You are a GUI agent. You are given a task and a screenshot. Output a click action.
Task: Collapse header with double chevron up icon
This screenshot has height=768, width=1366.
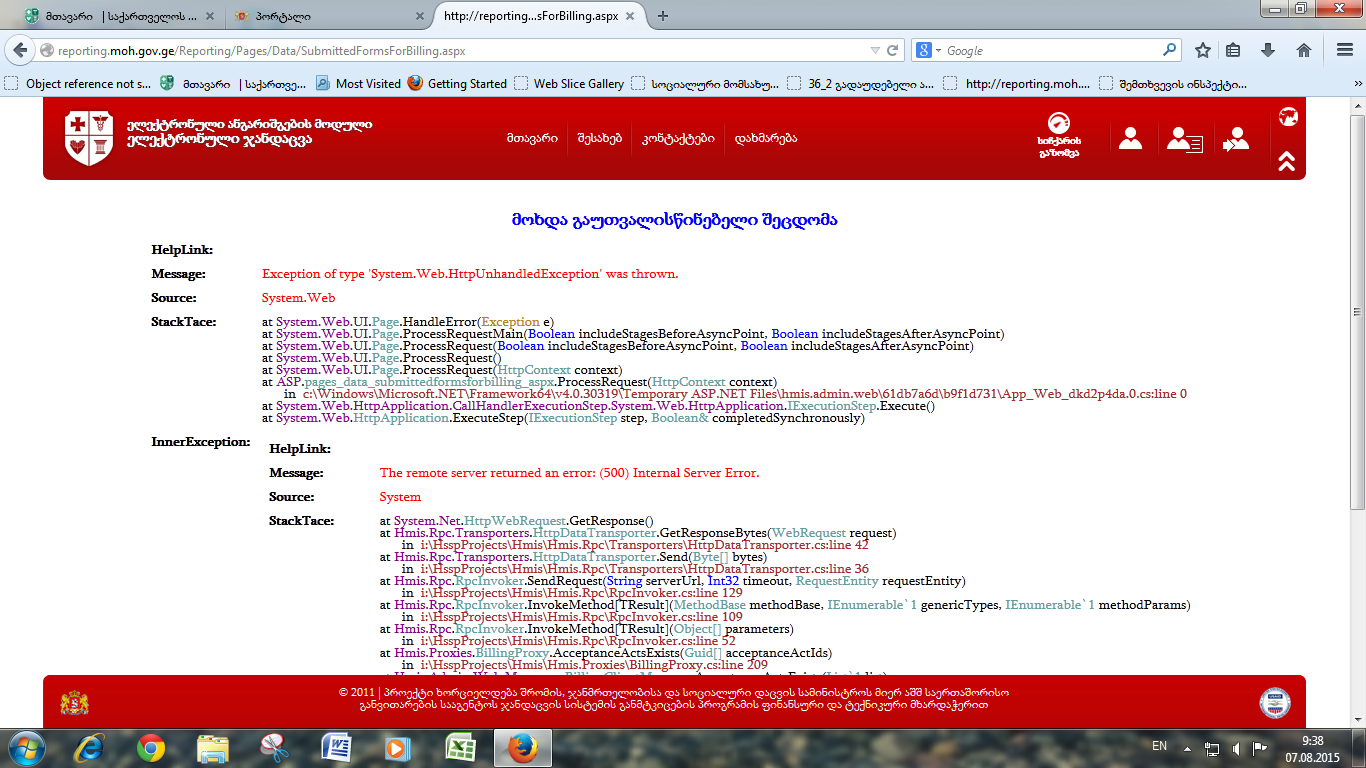[1287, 160]
